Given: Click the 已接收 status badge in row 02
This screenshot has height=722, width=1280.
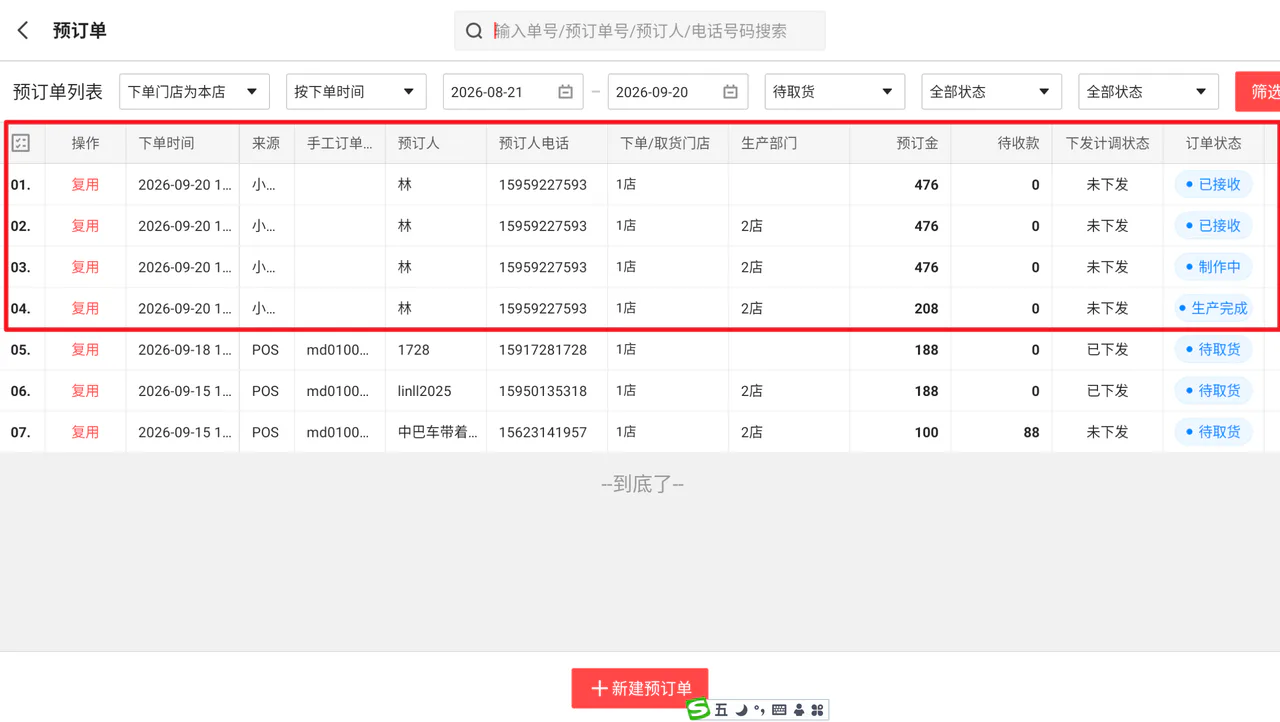Looking at the screenshot, I should point(1213,226).
